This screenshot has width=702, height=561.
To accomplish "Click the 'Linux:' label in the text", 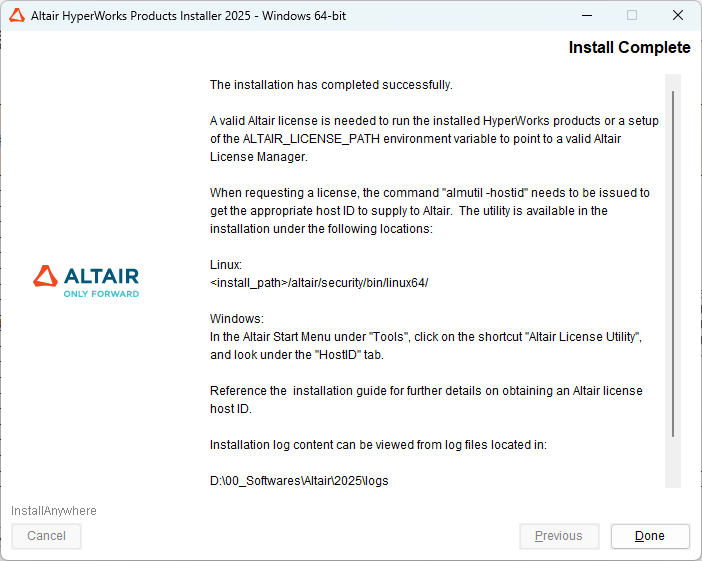I will pos(226,265).
